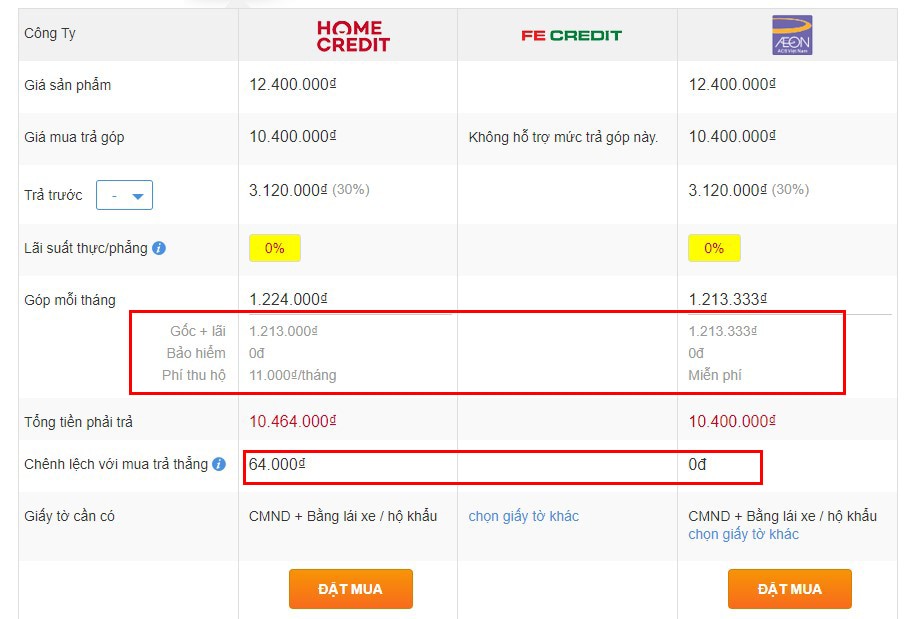The image size is (911, 619).
Task: Select AEON monthly payment 1.213.333đ
Action: (727, 299)
